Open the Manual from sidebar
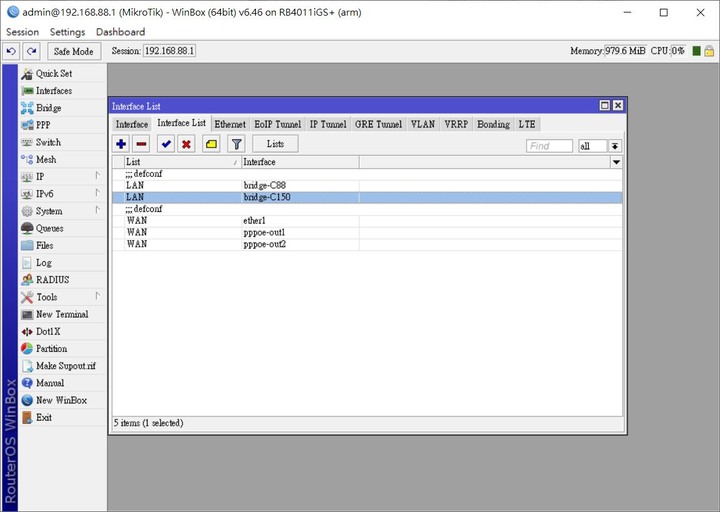Image resolution: width=720 pixels, height=512 pixels. tap(62, 383)
